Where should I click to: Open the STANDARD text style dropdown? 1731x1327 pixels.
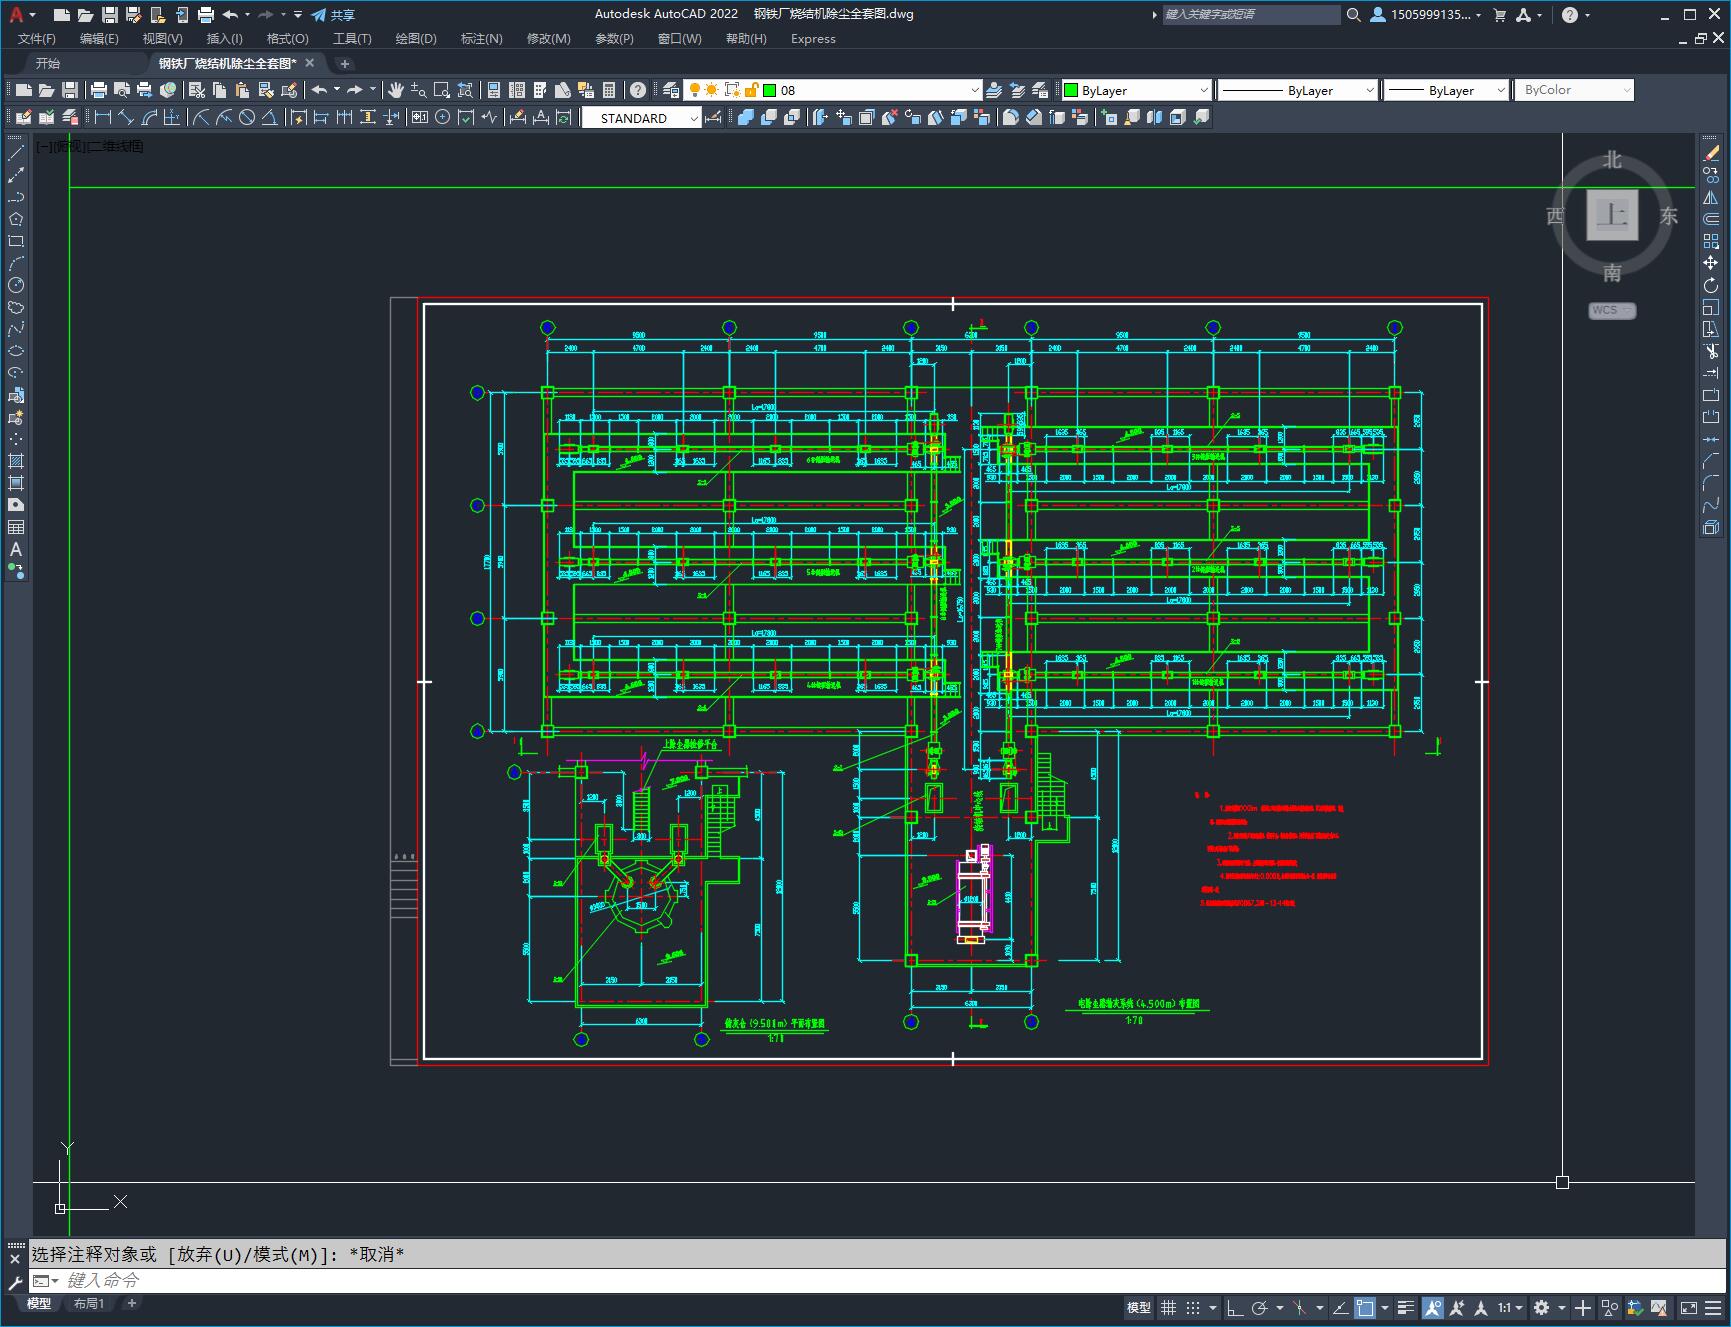tap(641, 118)
